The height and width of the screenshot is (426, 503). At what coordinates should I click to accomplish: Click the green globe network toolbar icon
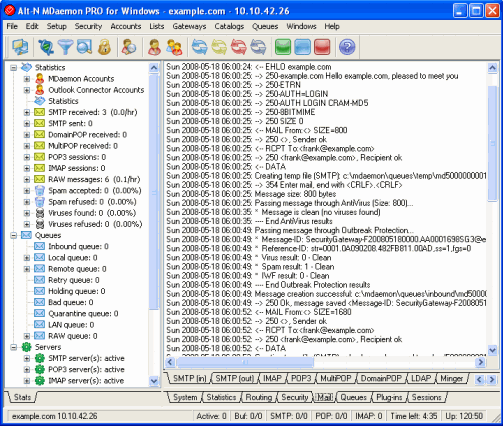pyautogui.click(x=46, y=47)
